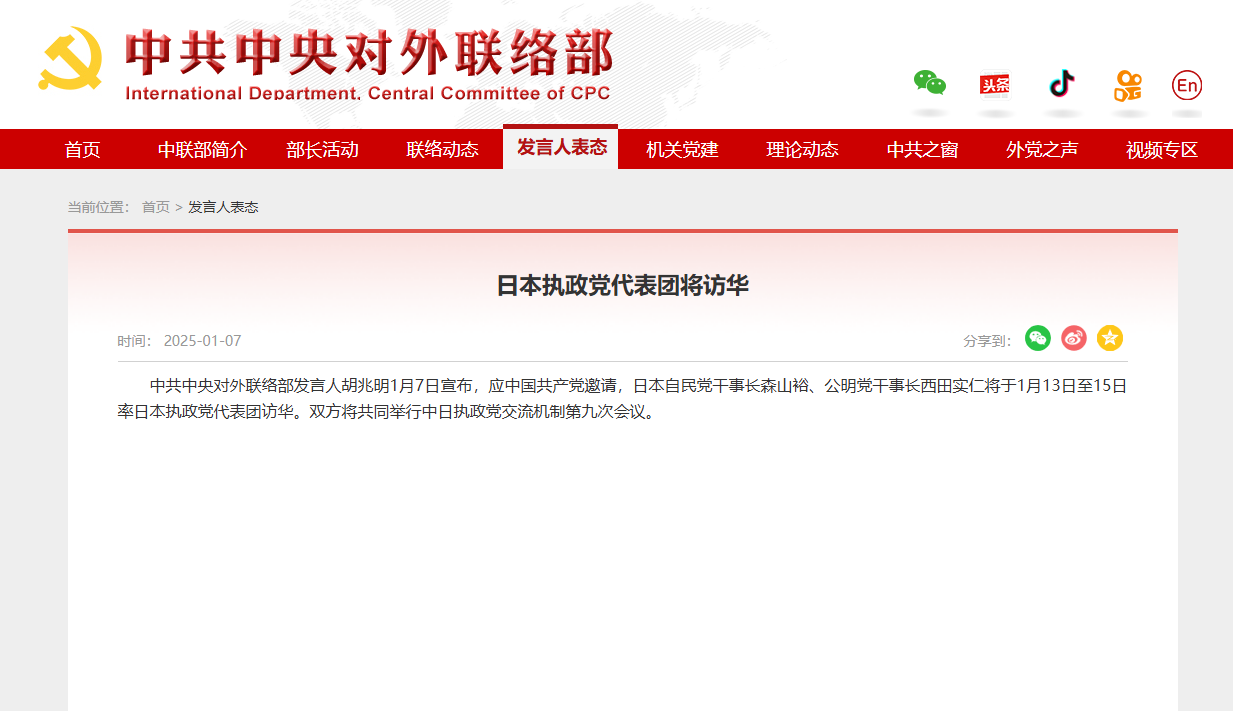Open the WeChat icon in header
1233x711 pixels.
click(x=929, y=83)
